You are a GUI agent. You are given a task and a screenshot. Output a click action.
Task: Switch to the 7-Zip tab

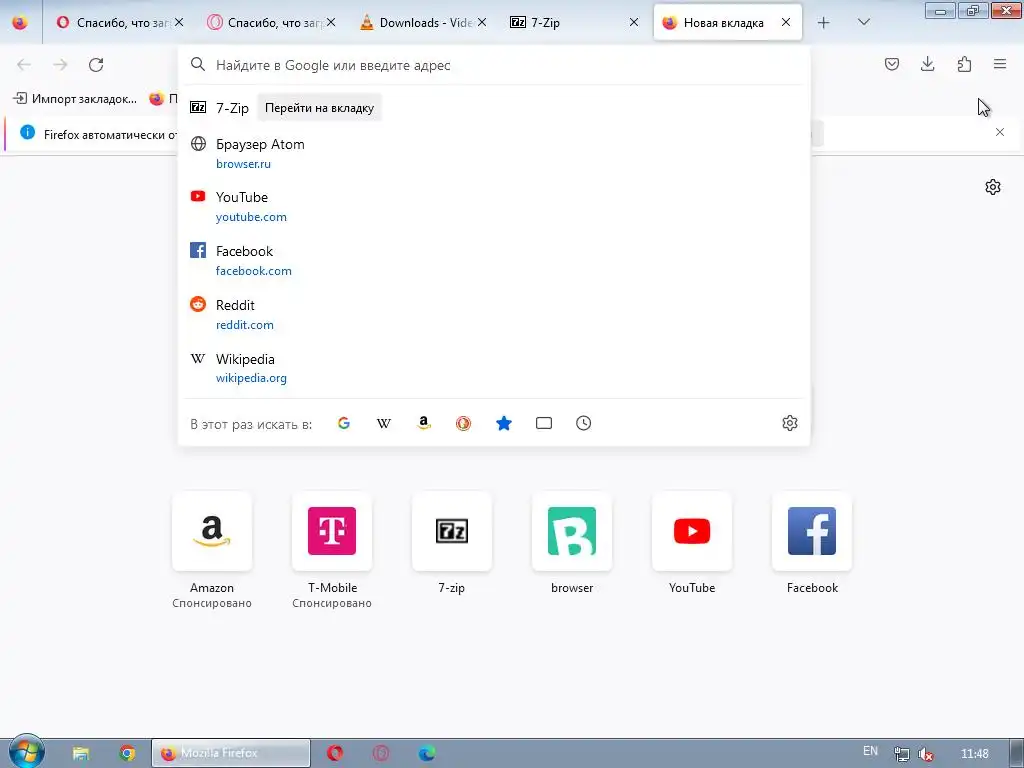tap(567, 23)
